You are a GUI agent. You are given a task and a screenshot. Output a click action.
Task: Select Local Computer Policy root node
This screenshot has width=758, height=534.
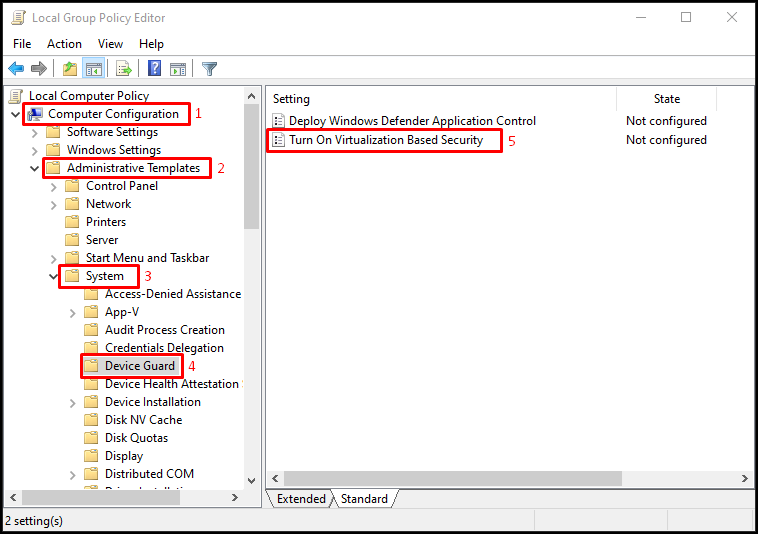[89, 96]
